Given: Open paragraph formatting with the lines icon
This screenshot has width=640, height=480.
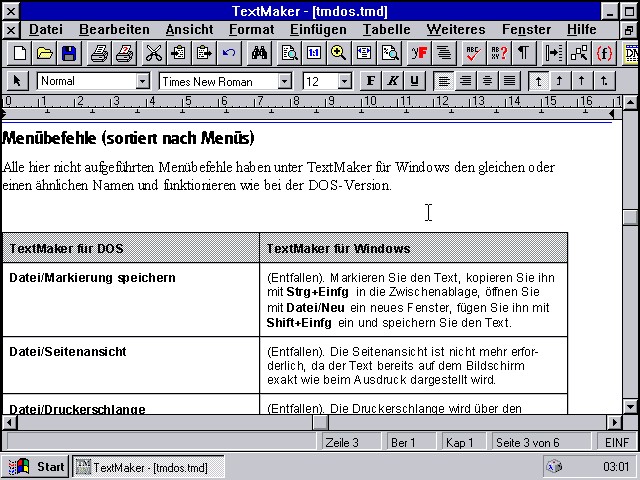Looking at the screenshot, I should pyautogui.click(x=444, y=53).
